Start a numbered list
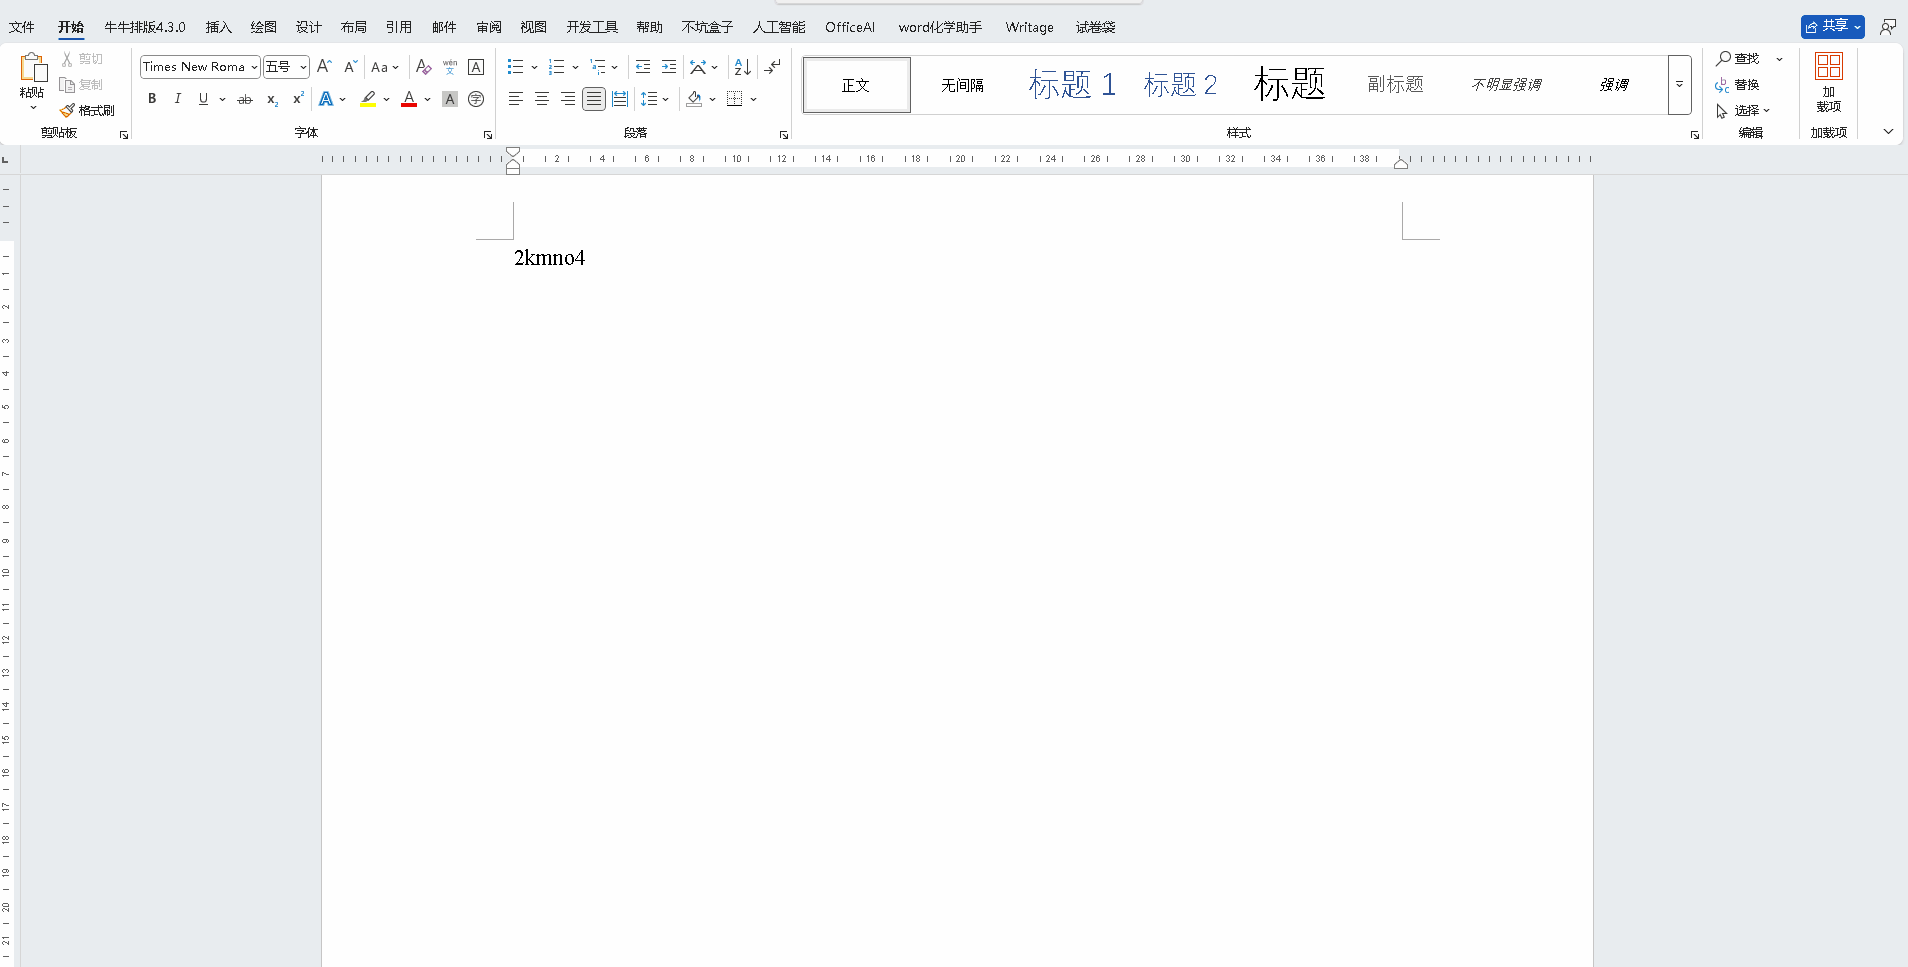1908x967 pixels. point(557,67)
